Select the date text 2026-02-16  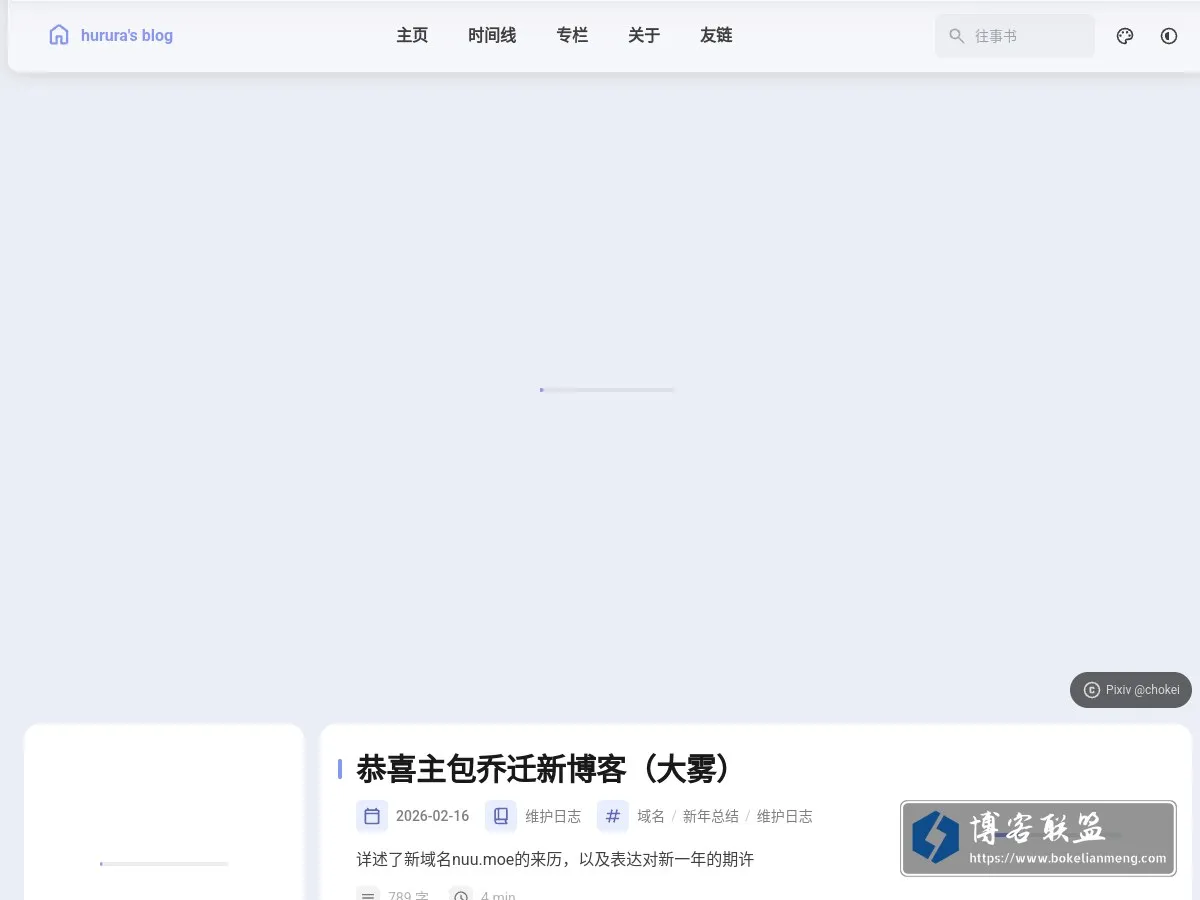coord(432,816)
